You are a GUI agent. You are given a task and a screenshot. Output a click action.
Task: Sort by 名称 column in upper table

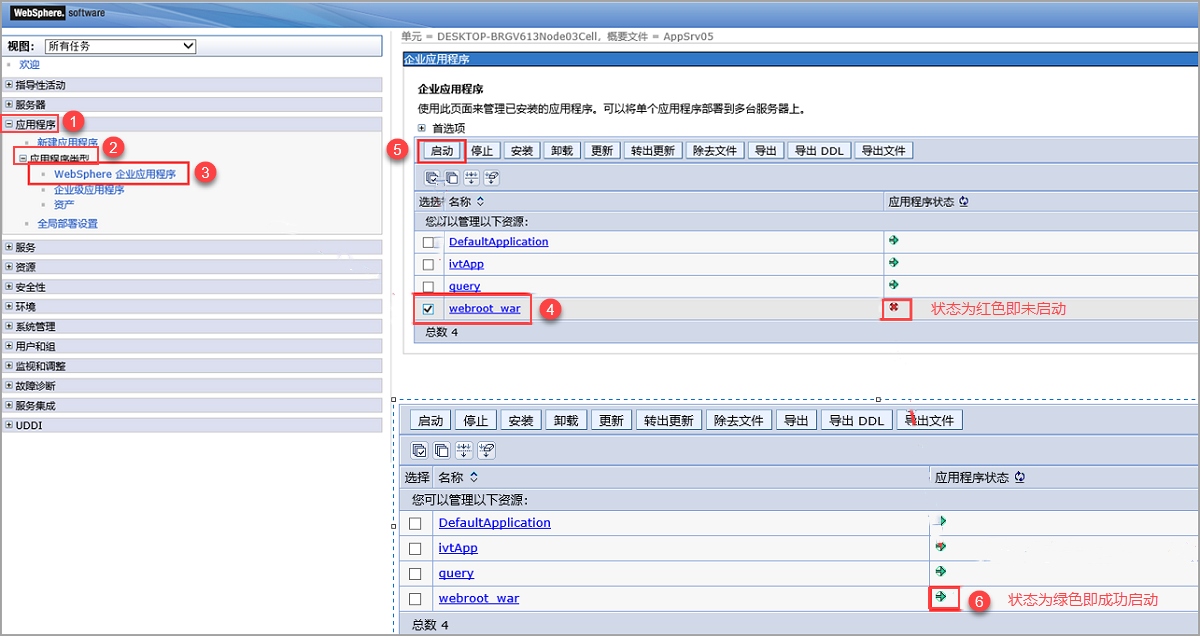(480, 202)
